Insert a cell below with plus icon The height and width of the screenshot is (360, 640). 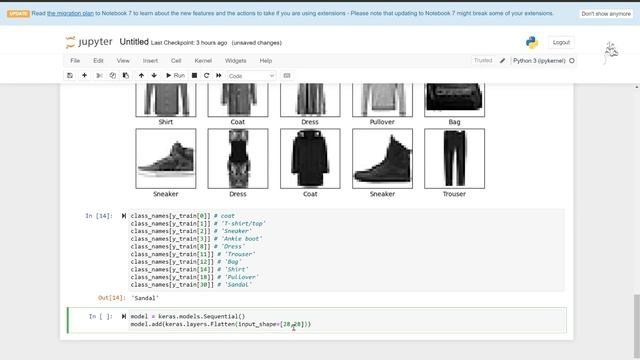pos(84,76)
